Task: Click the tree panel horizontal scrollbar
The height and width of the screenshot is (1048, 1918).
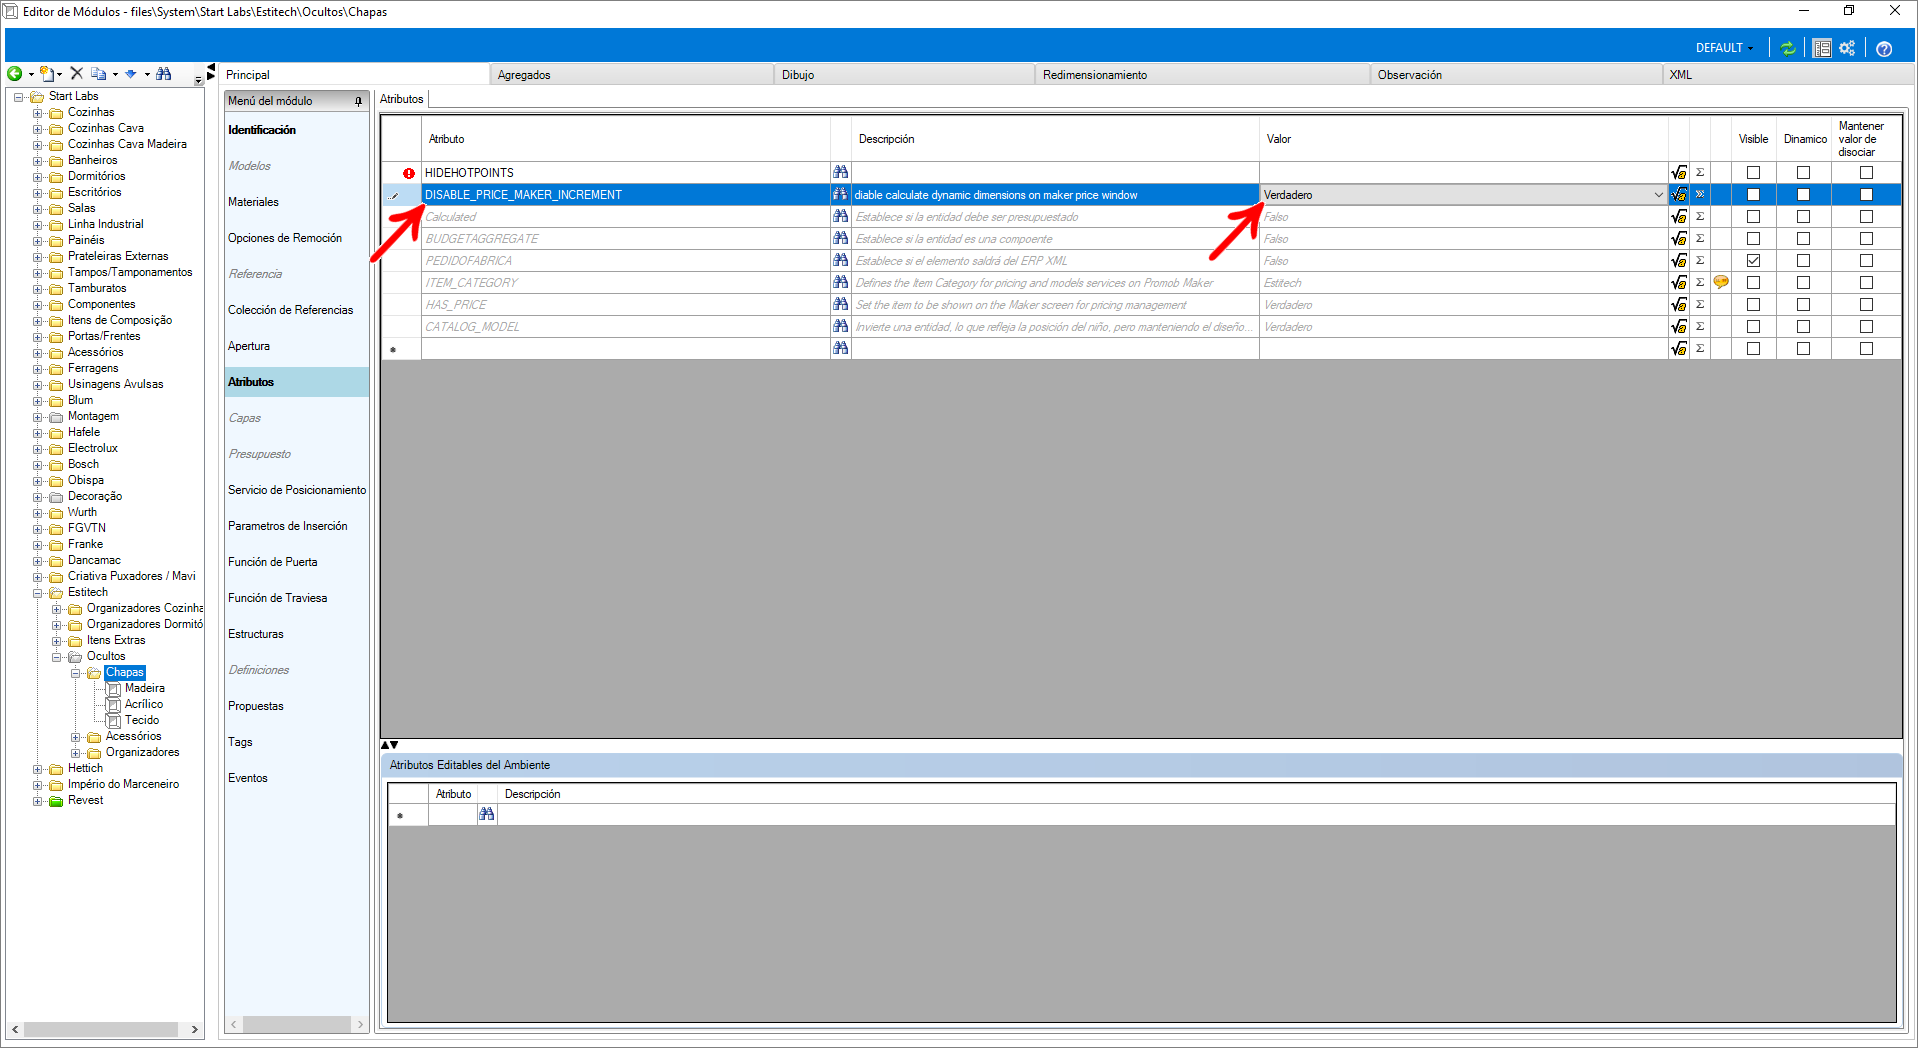Action: tap(101, 1029)
